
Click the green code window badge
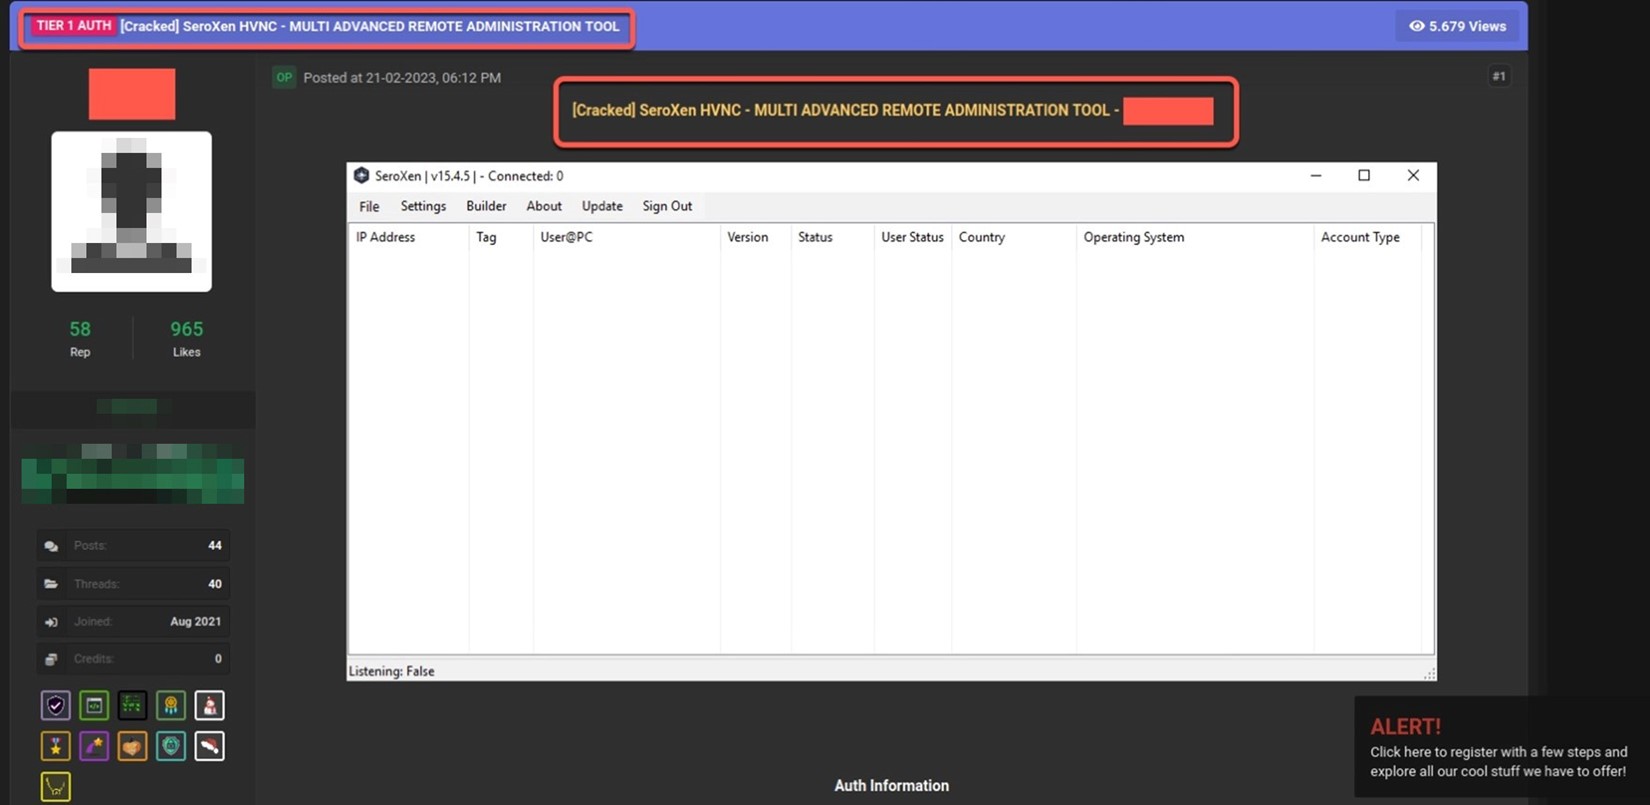point(94,706)
